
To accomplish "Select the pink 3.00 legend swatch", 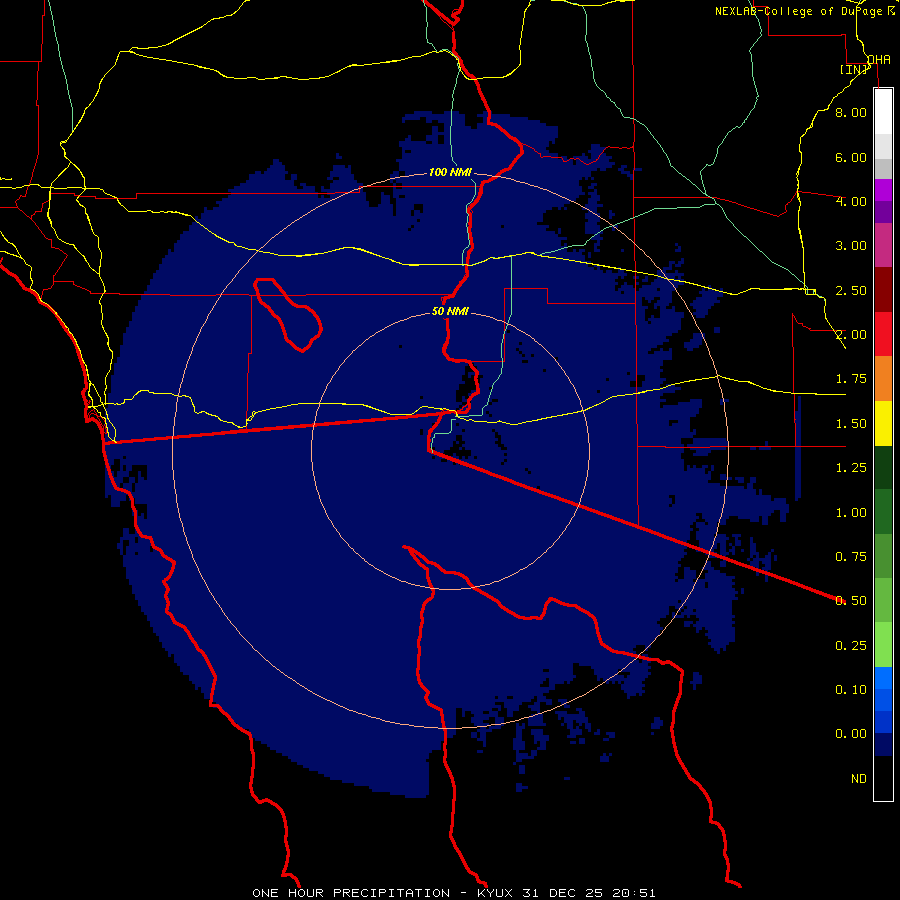I will click(883, 245).
